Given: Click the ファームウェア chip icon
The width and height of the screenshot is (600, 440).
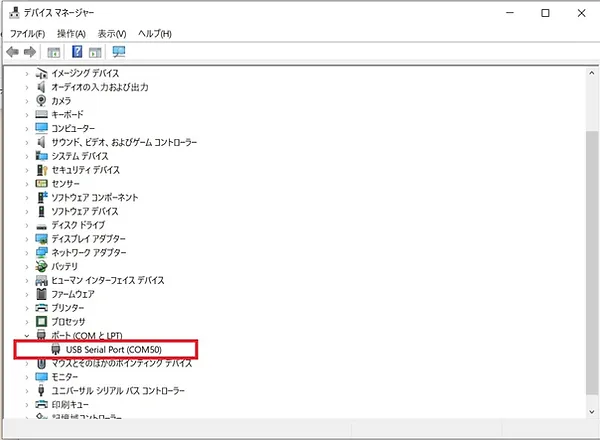Looking at the screenshot, I should point(41,294).
